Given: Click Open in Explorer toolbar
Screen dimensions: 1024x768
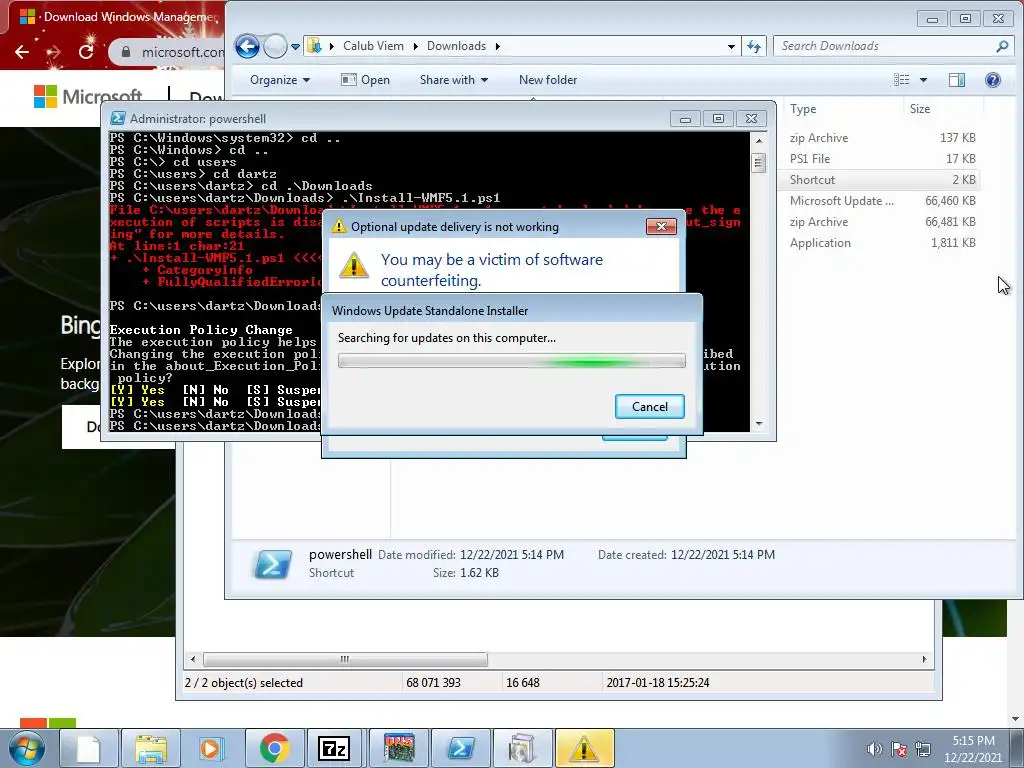Looking at the screenshot, I should point(366,80).
